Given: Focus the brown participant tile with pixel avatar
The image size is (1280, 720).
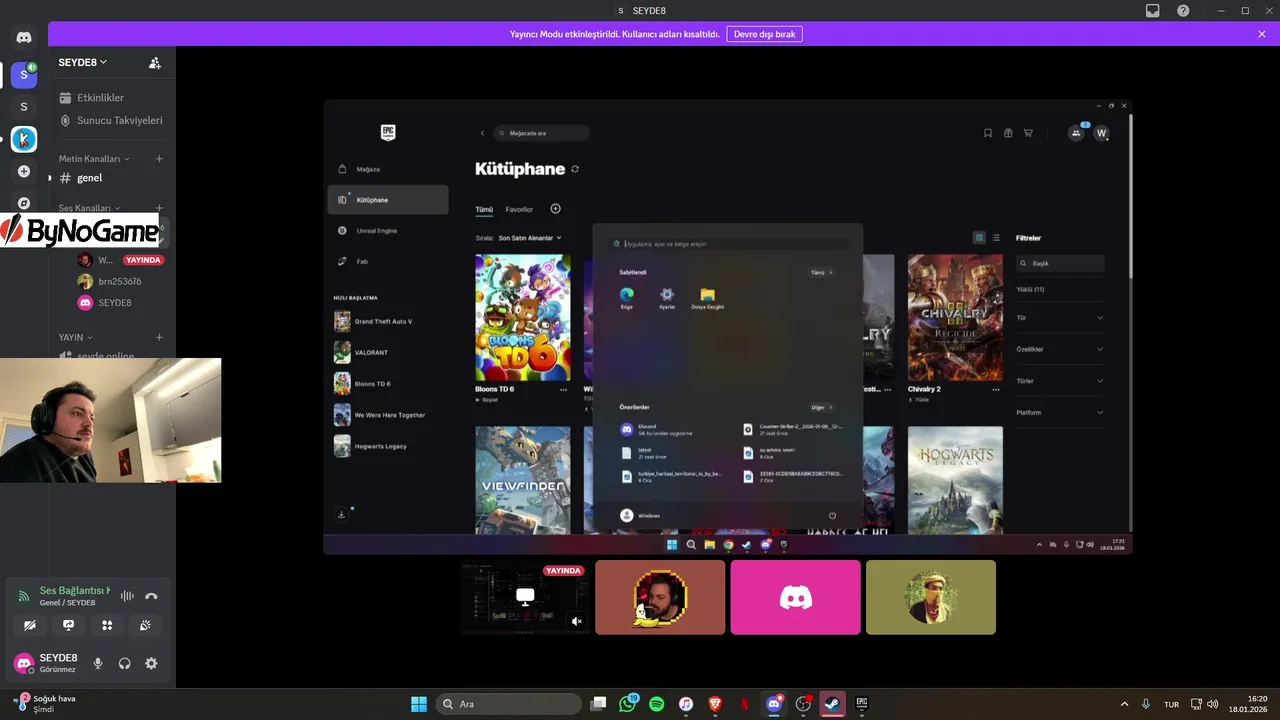Looking at the screenshot, I should pyautogui.click(x=660, y=597).
